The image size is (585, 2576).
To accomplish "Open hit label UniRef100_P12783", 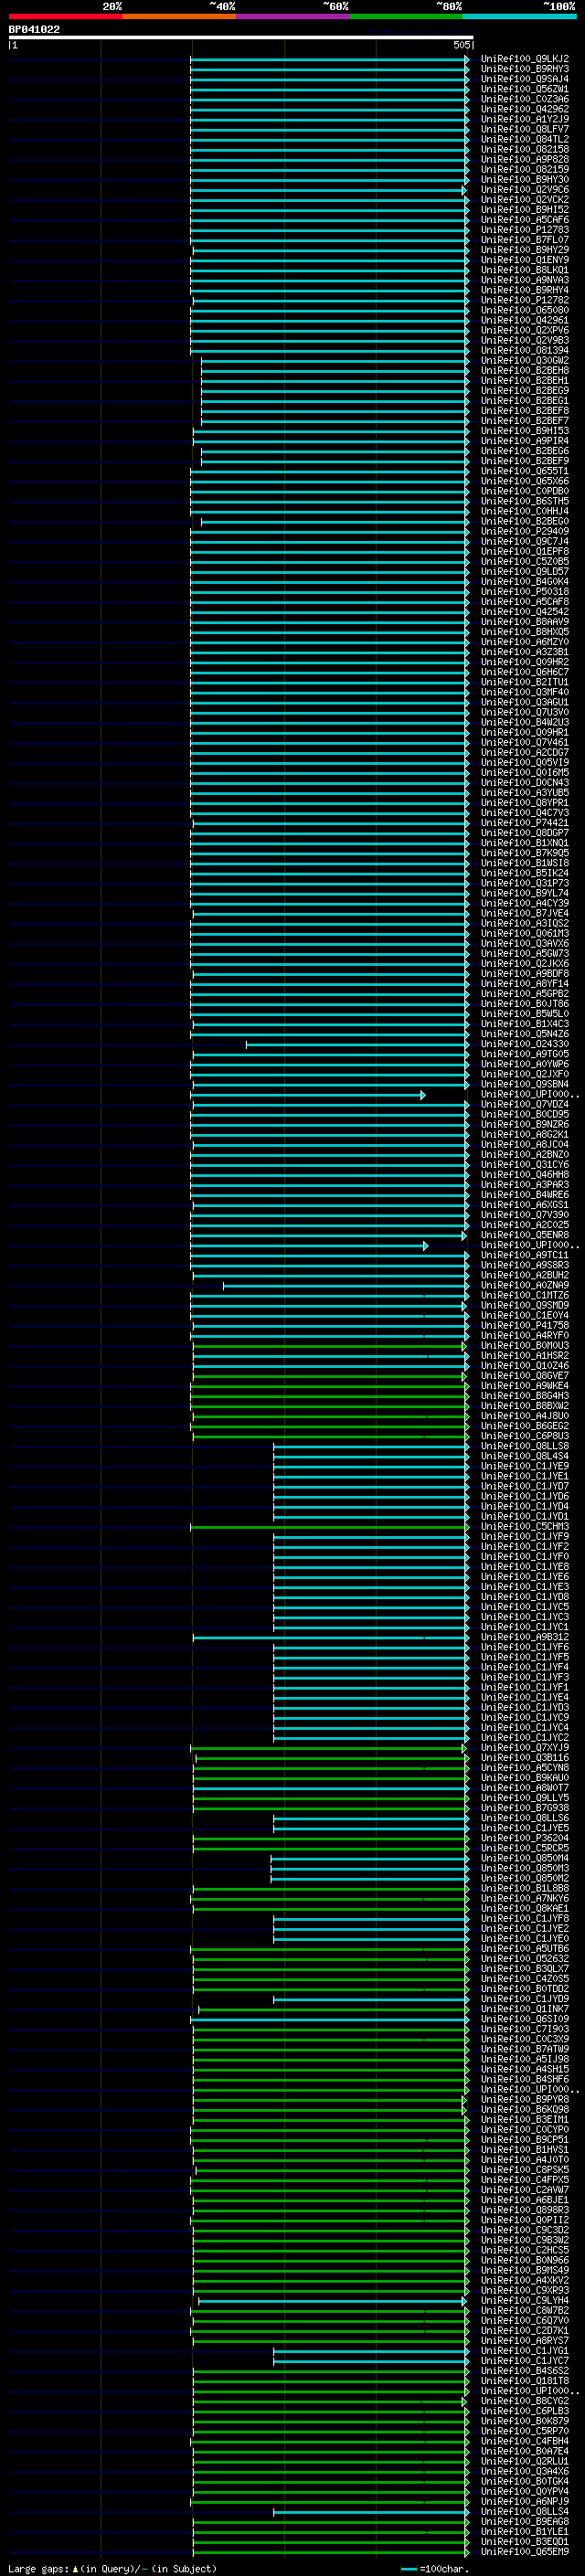I will 525,230.
